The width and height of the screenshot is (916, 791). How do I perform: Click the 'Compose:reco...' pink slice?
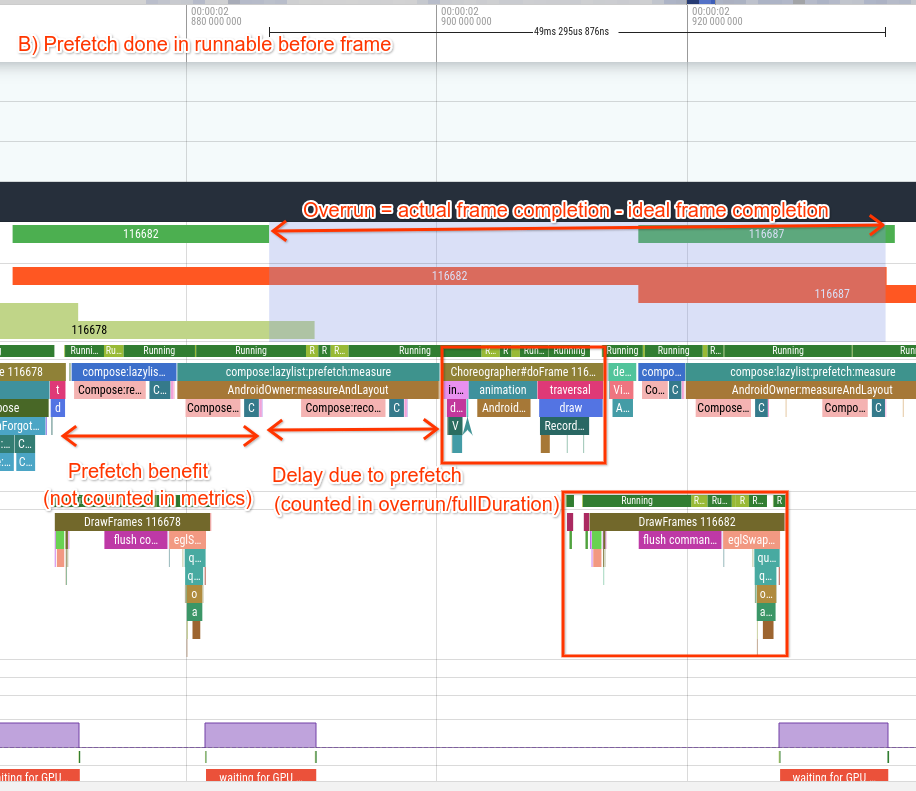click(343, 408)
